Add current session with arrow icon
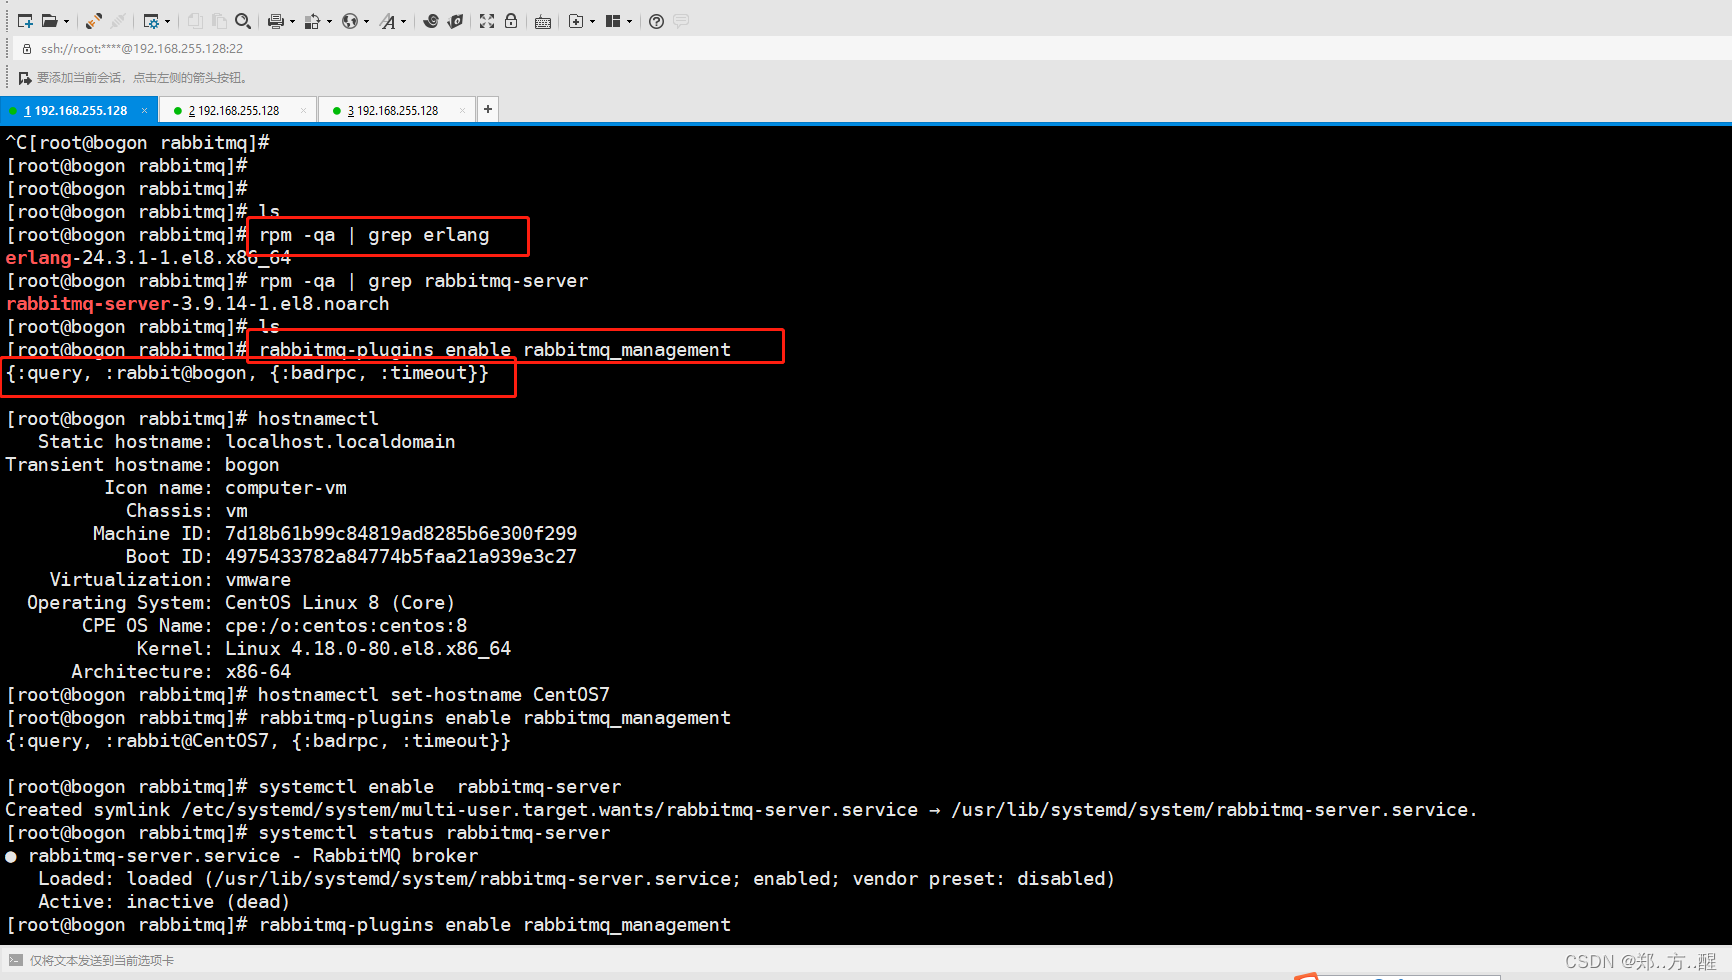The height and width of the screenshot is (980, 1732). click(x=25, y=78)
